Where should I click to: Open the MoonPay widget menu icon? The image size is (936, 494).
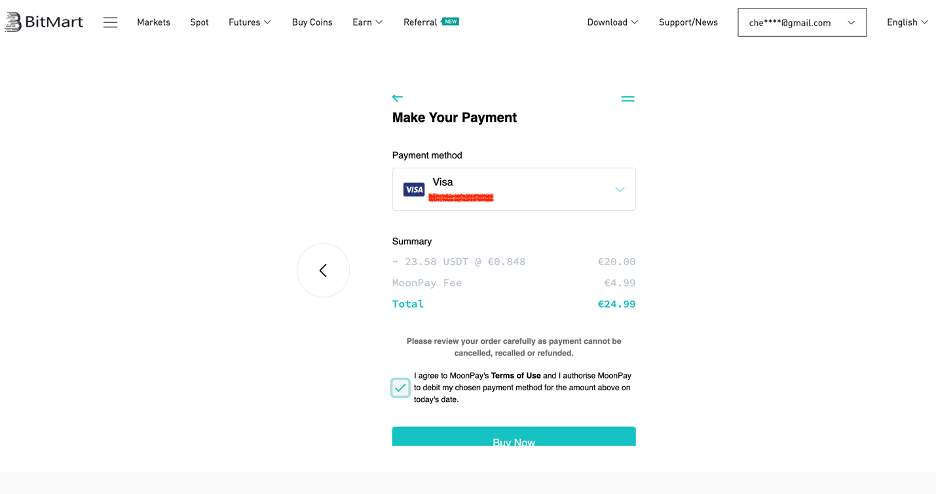627,99
